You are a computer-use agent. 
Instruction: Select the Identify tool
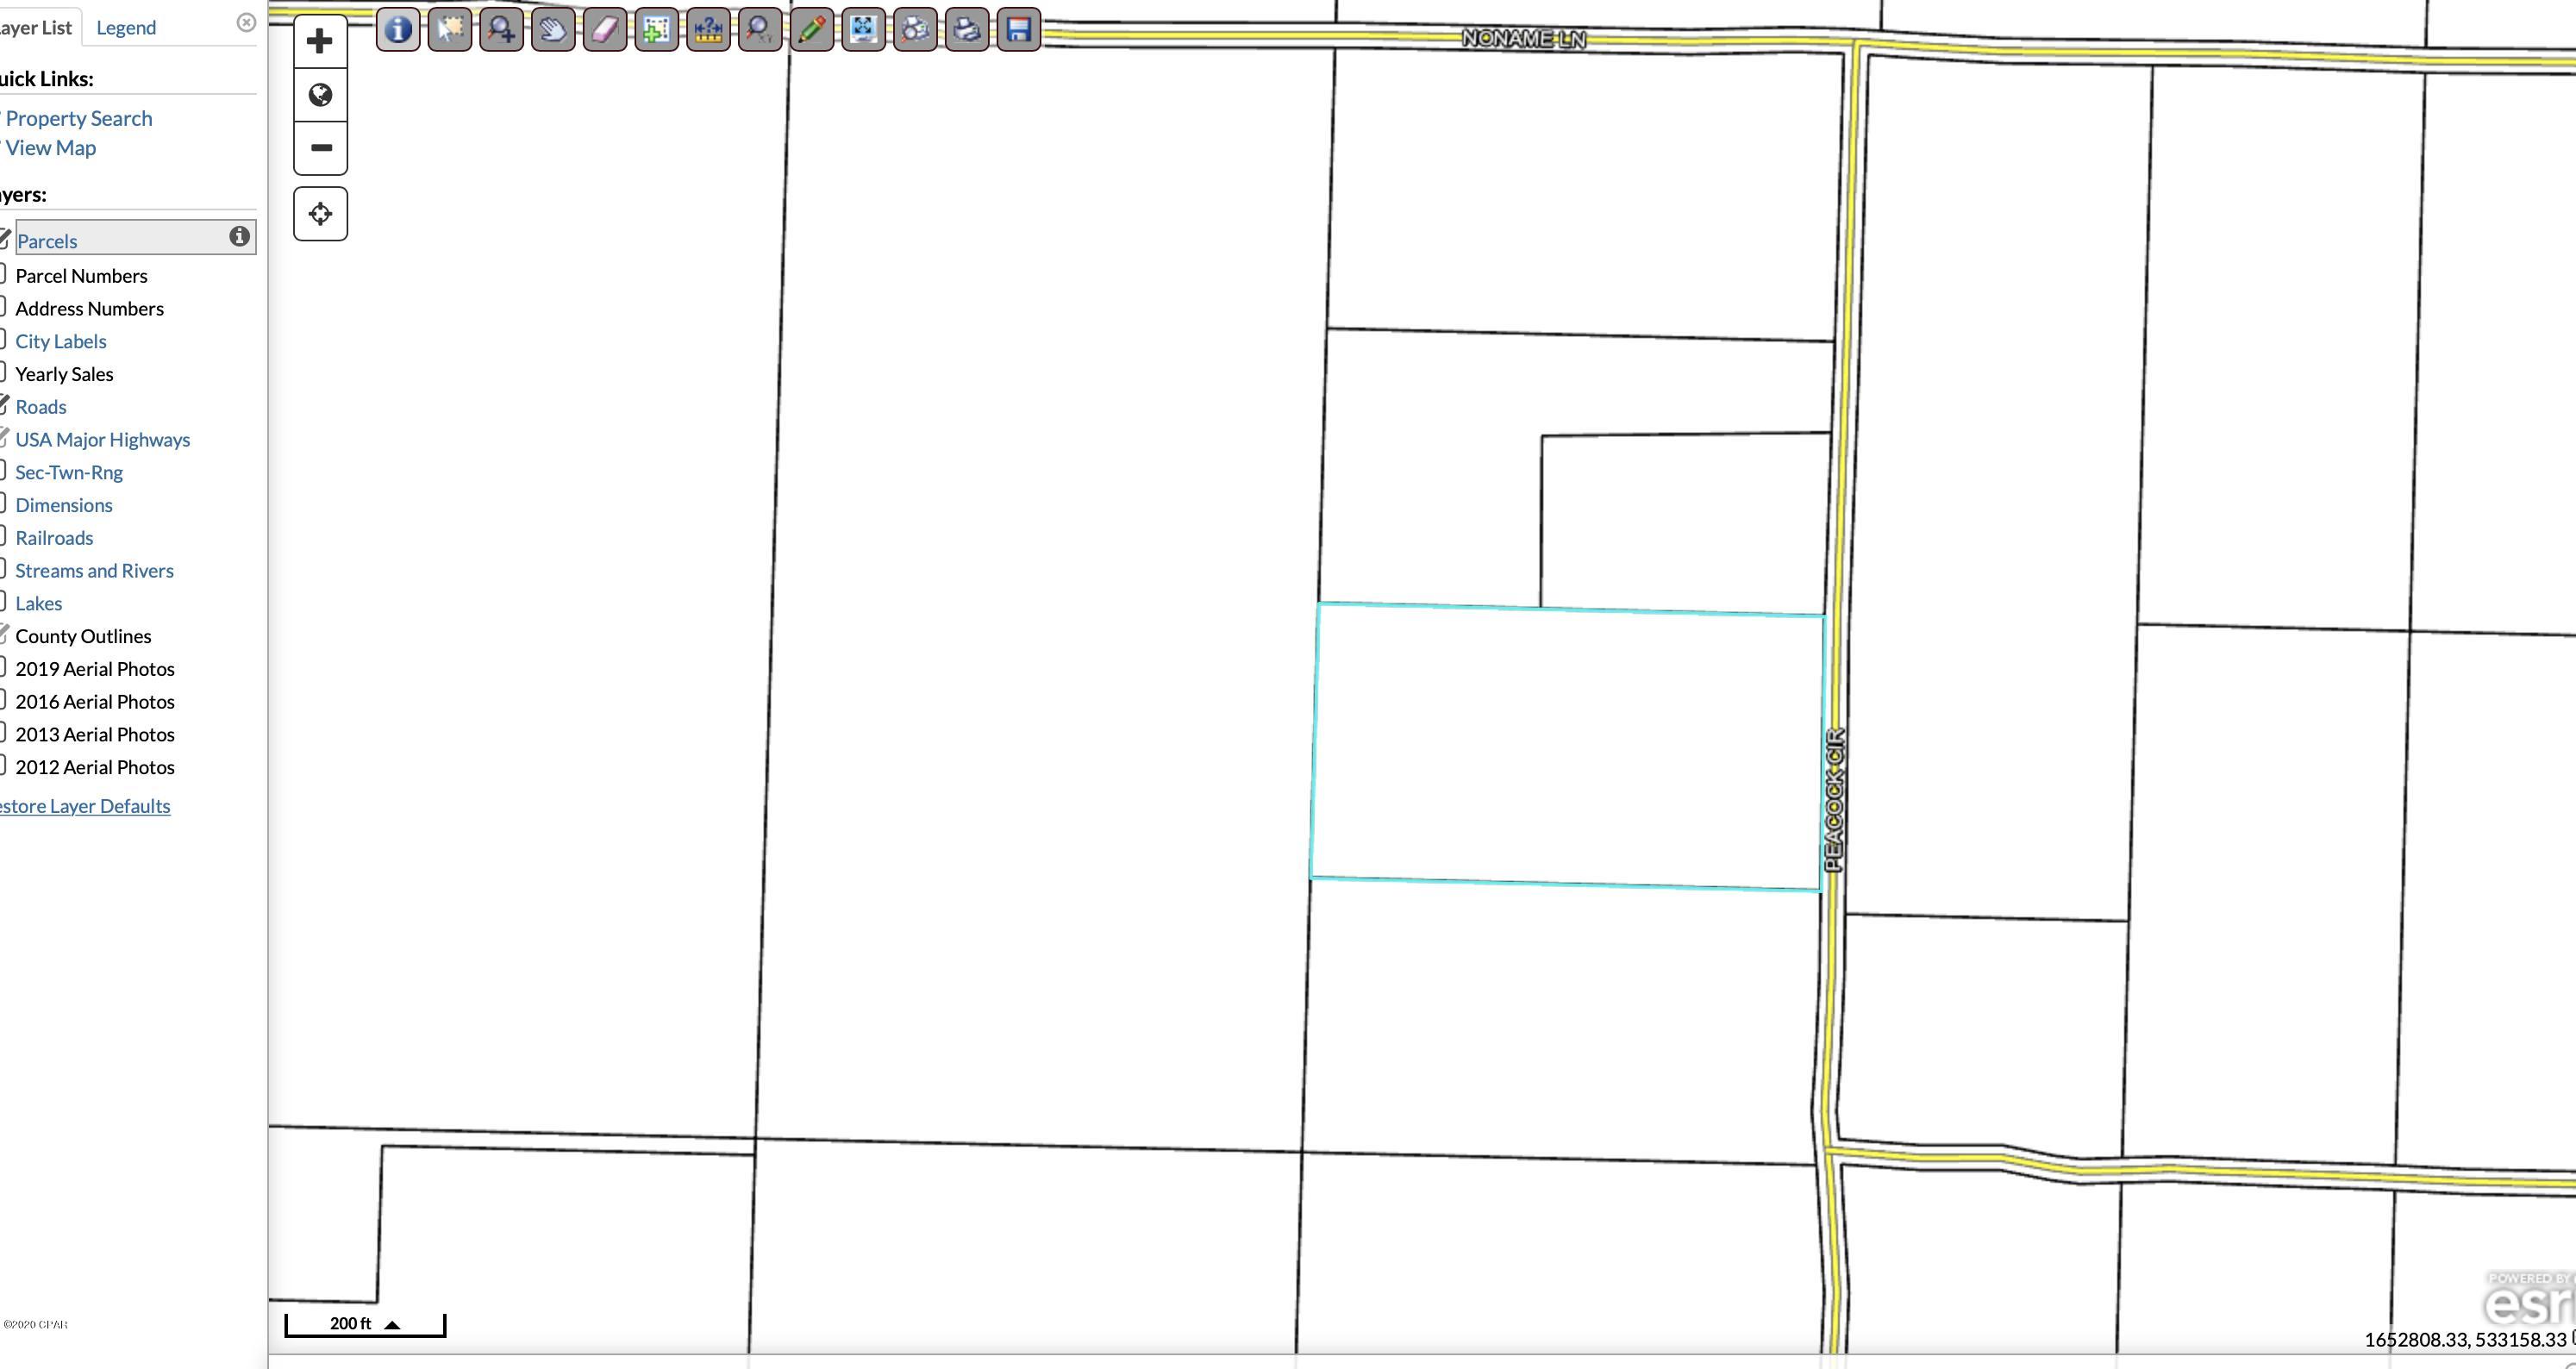point(397,29)
